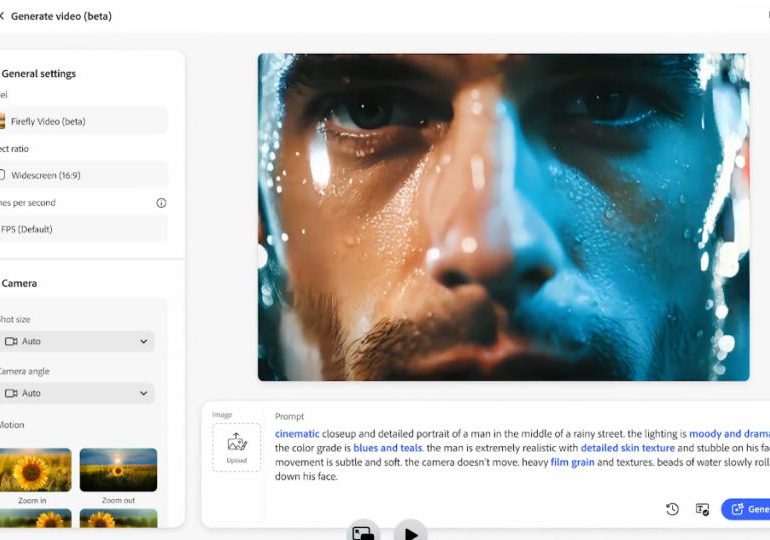Click the highlighted word 'cinematic' in prompt
The height and width of the screenshot is (540, 770).
(x=297, y=434)
